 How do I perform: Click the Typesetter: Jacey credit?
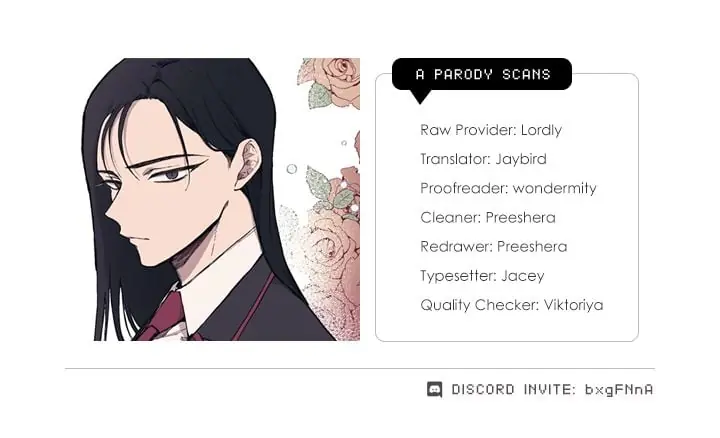[482, 276]
